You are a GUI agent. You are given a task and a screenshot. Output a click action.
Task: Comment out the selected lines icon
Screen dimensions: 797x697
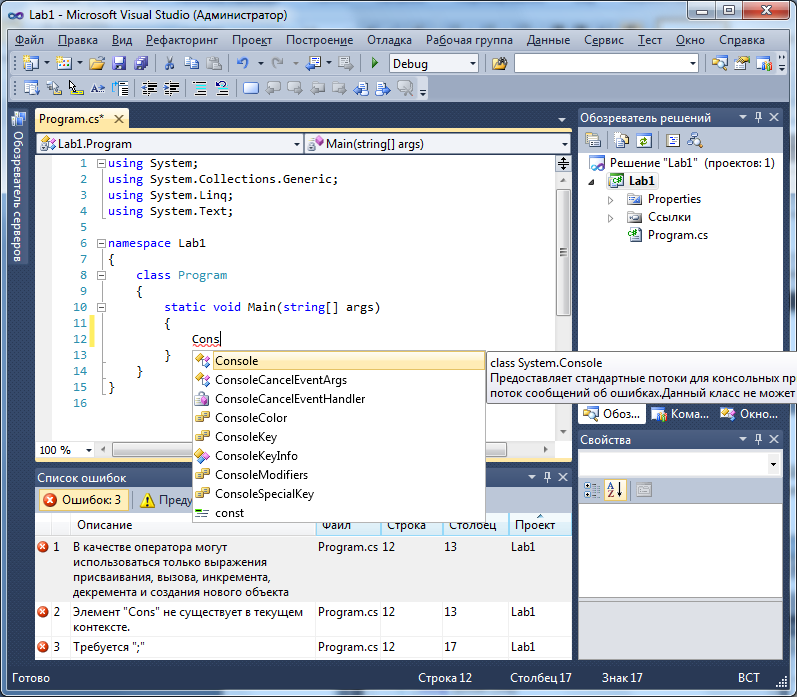(x=200, y=88)
